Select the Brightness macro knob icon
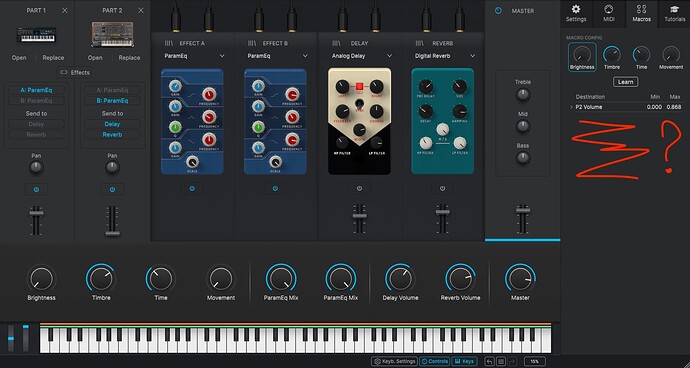Screen dimensions: 690x368 (582, 55)
